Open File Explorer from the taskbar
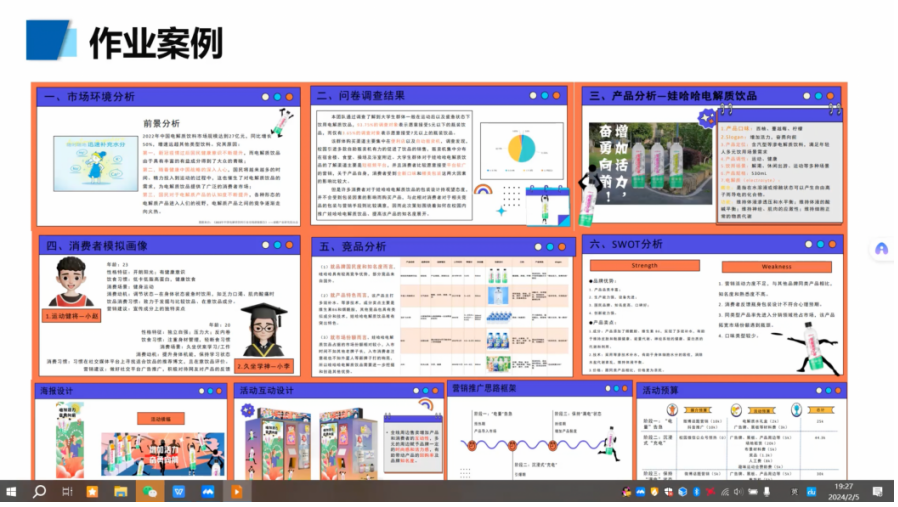This screenshot has width=898, height=507. pyautogui.click(x=122, y=492)
